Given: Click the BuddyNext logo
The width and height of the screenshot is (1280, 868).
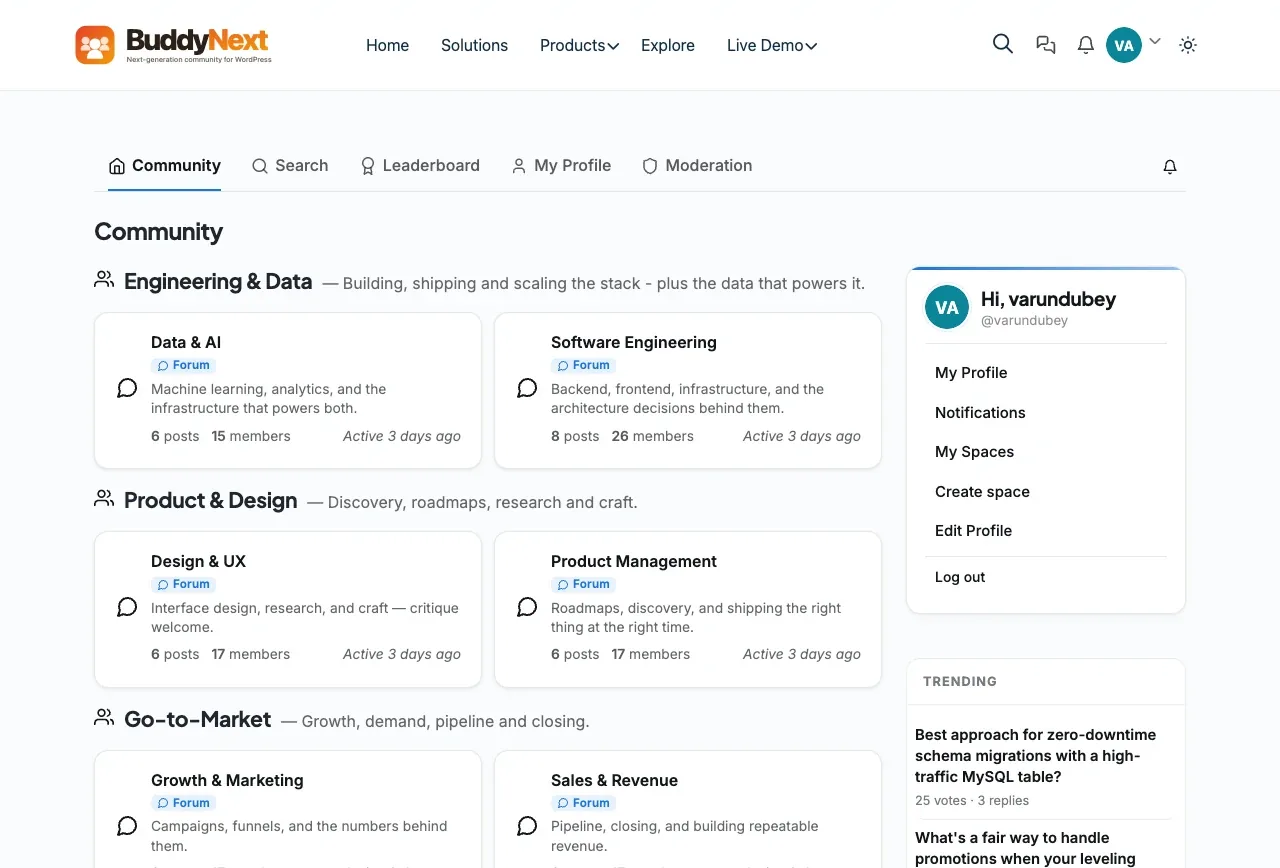Looking at the screenshot, I should click(174, 45).
